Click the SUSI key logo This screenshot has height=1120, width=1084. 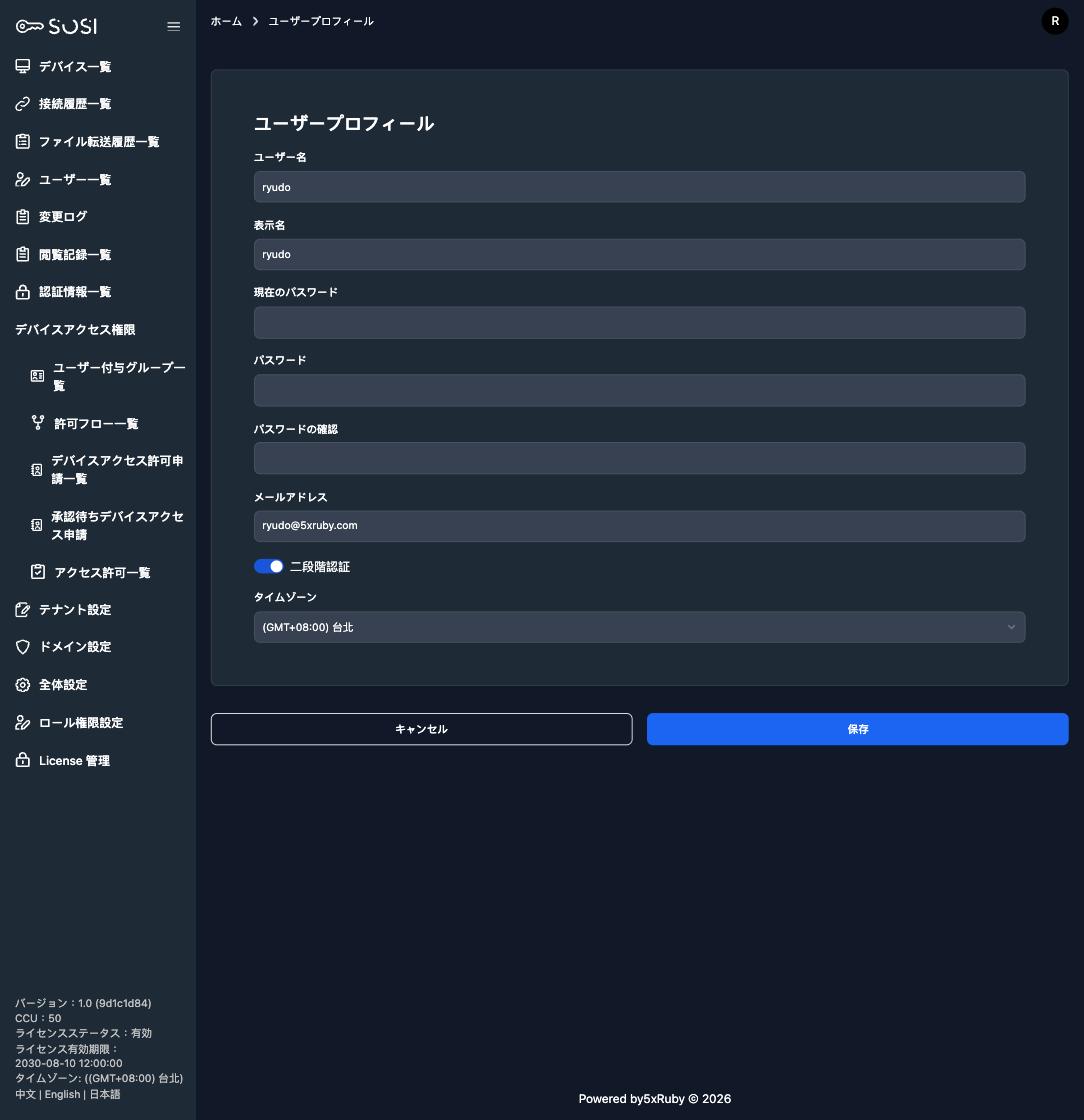56,26
